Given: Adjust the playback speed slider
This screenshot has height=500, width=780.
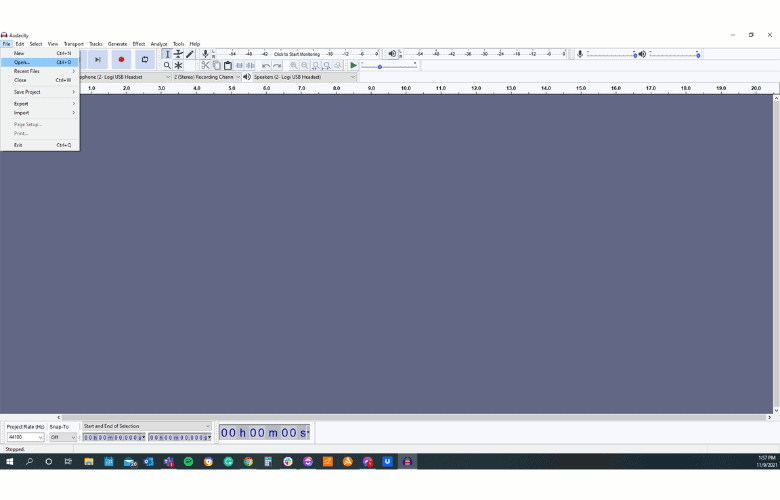Looking at the screenshot, I should pos(380,67).
